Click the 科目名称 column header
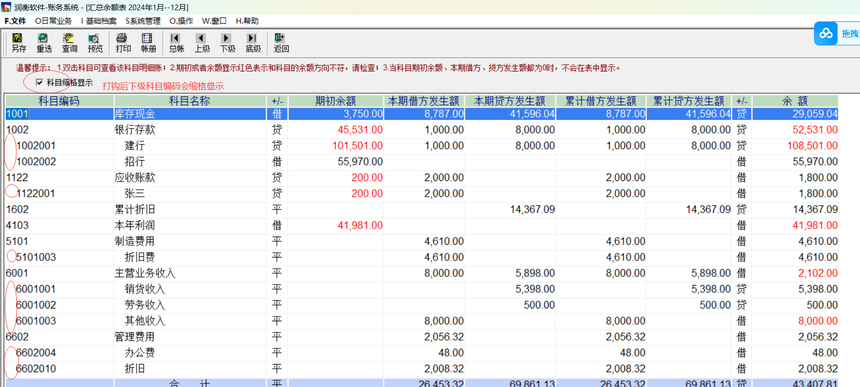This screenshot has height=387, width=860. (x=190, y=101)
